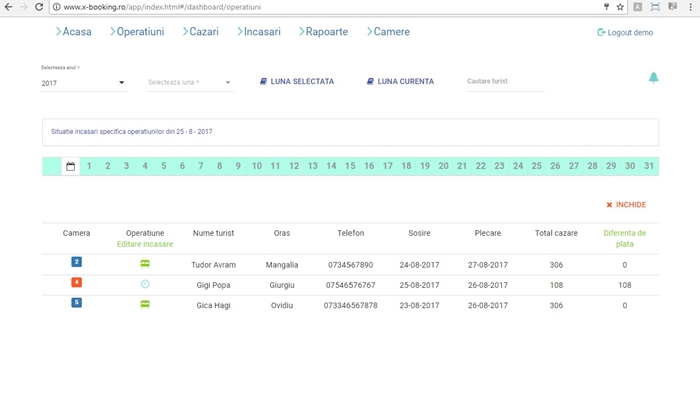Image resolution: width=700 pixels, height=401 pixels.
Task: Close the panel with INCHIDE
Action: [x=626, y=205]
